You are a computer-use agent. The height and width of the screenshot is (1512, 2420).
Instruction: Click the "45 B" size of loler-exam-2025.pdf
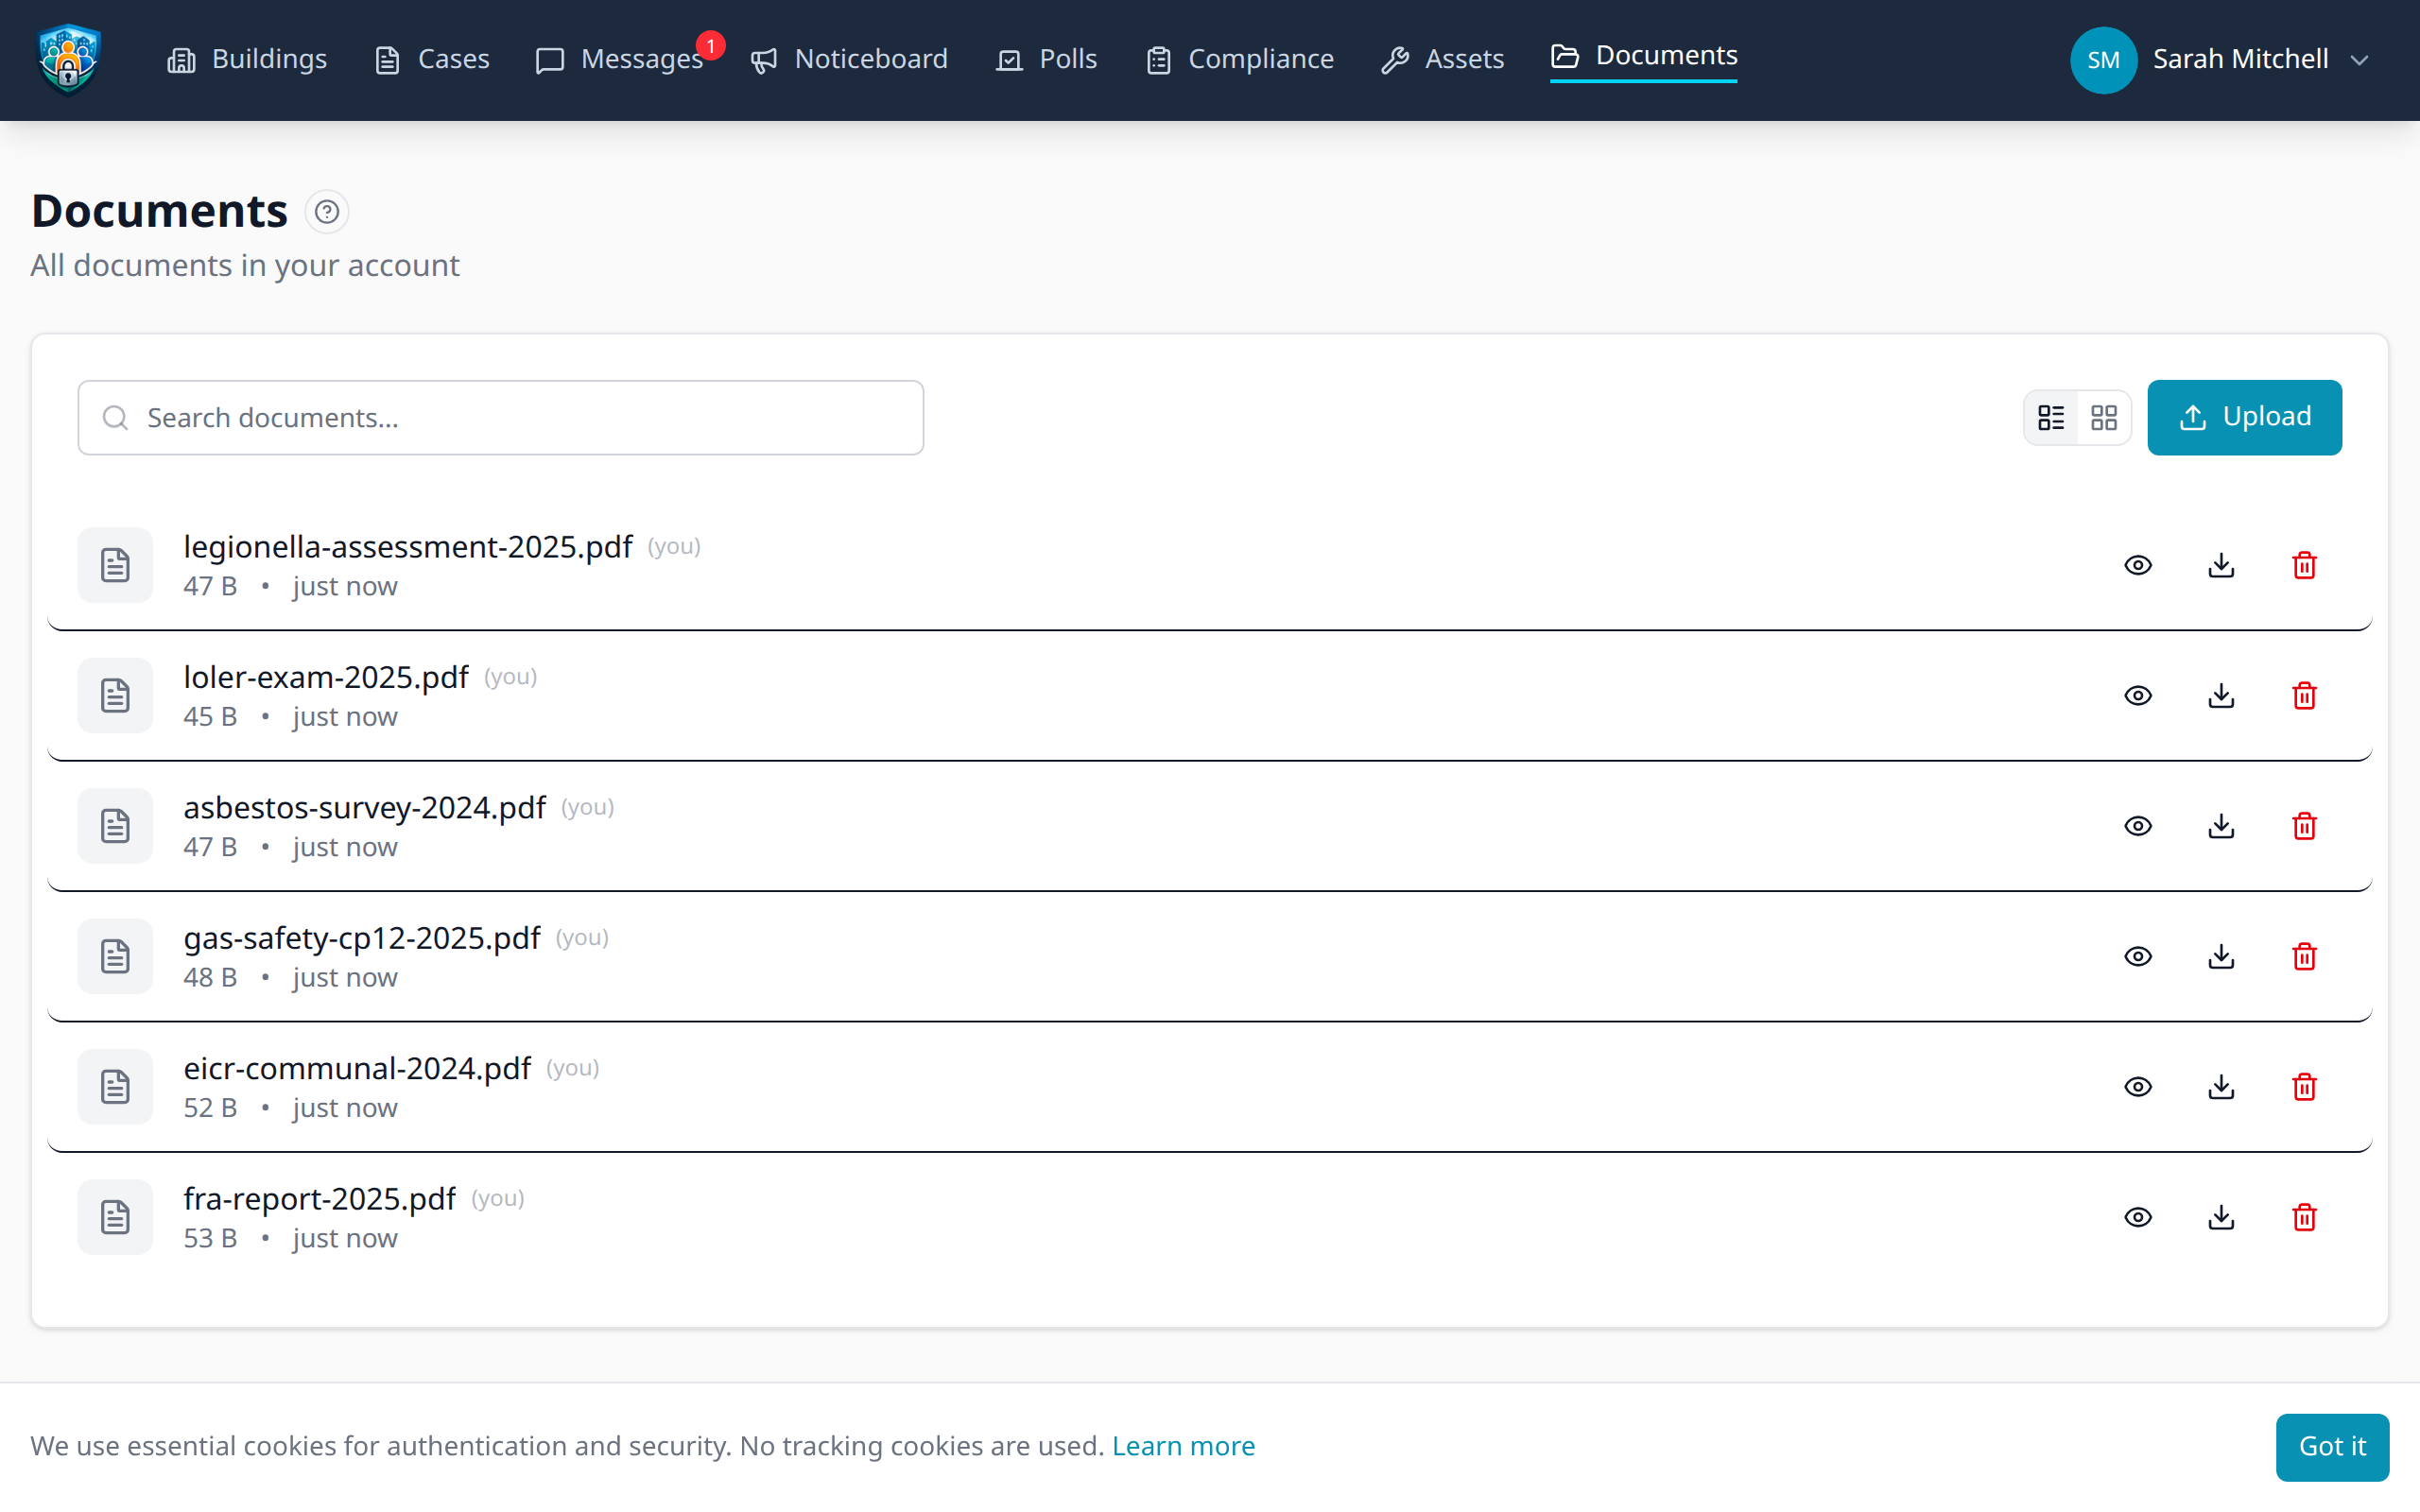(210, 717)
